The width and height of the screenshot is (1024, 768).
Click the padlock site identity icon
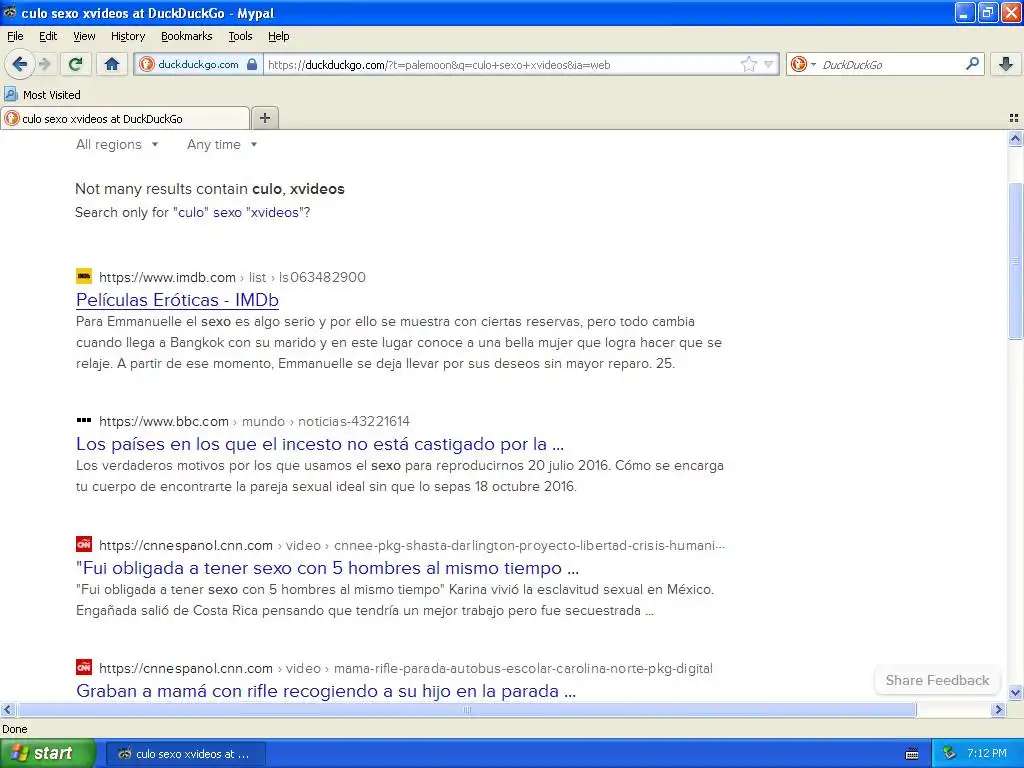252,65
